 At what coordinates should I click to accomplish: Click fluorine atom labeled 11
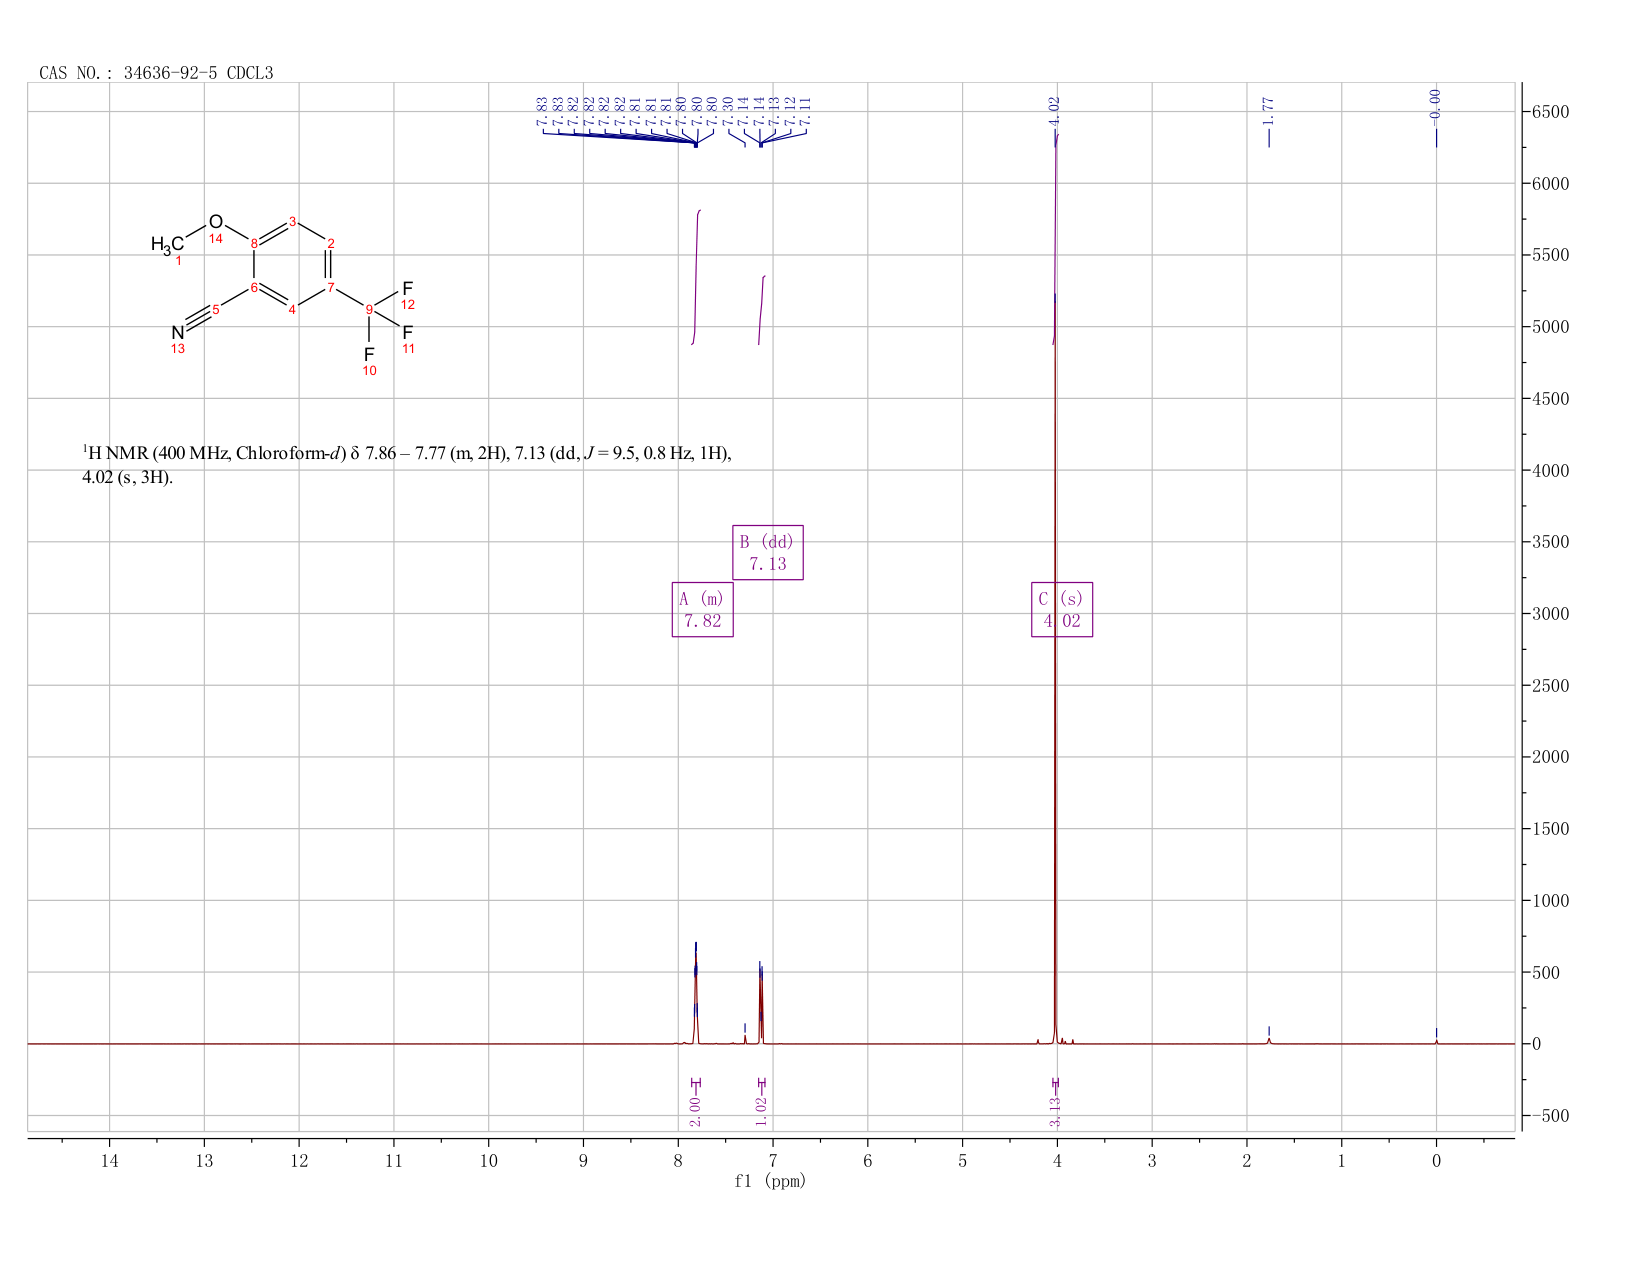tap(407, 332)
